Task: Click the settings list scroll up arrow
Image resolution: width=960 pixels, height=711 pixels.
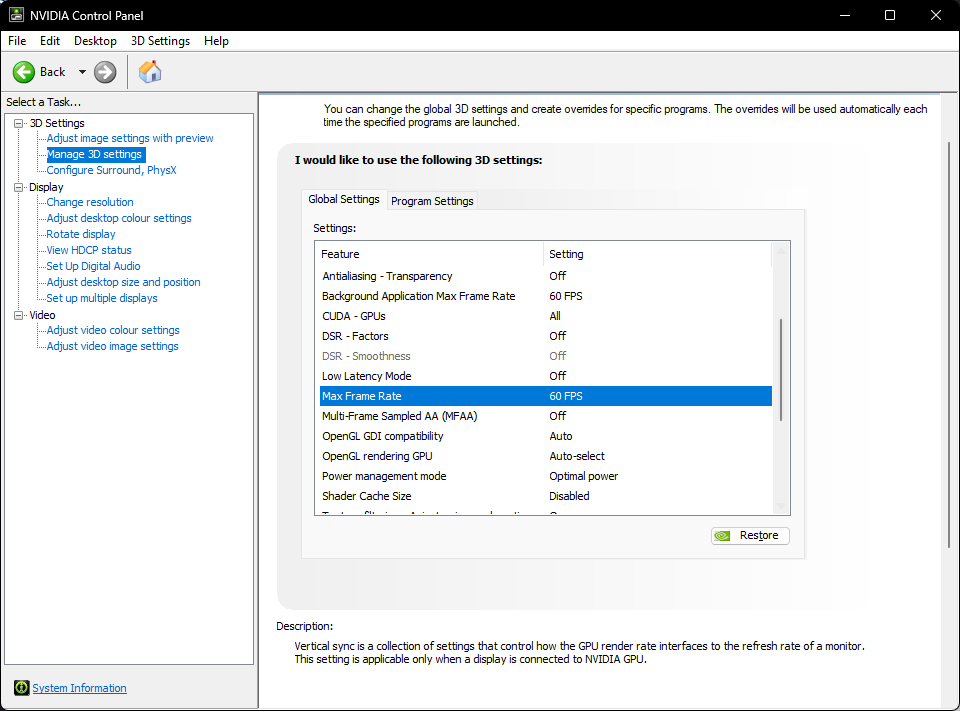Action: pyautogui.click(x=781, y=250)
